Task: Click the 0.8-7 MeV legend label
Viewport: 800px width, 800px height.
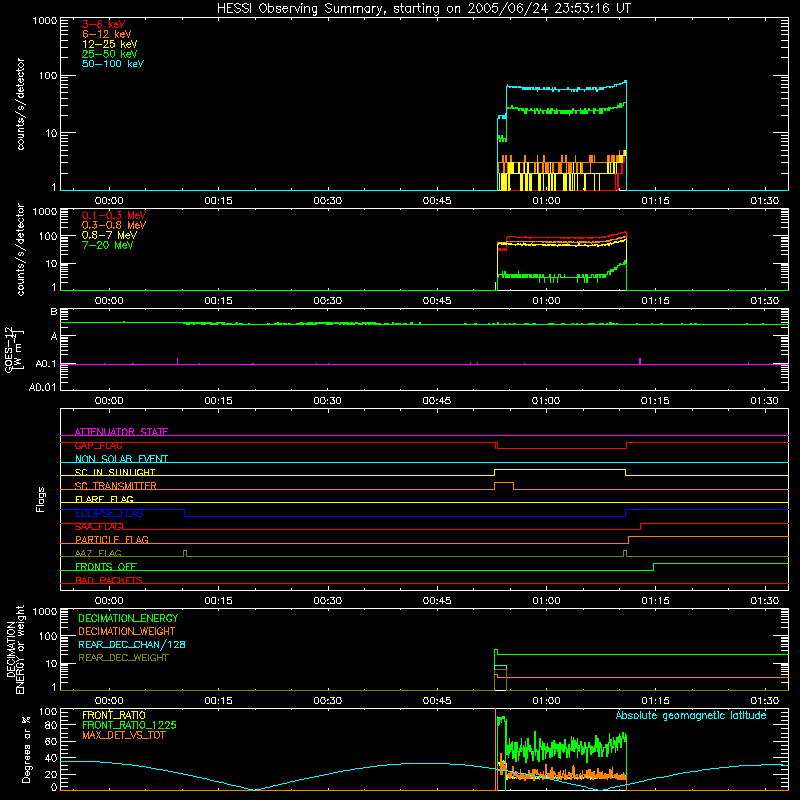Action: point(109,235)
